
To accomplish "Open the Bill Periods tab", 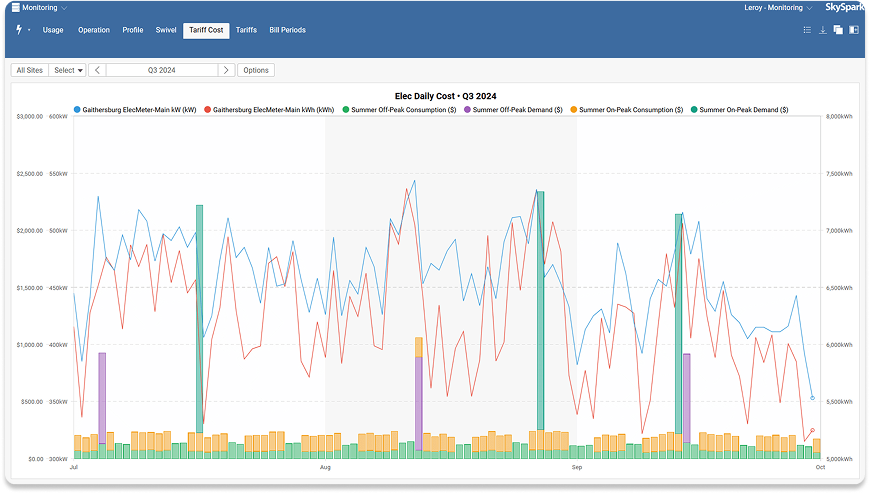I will (287, 30).
